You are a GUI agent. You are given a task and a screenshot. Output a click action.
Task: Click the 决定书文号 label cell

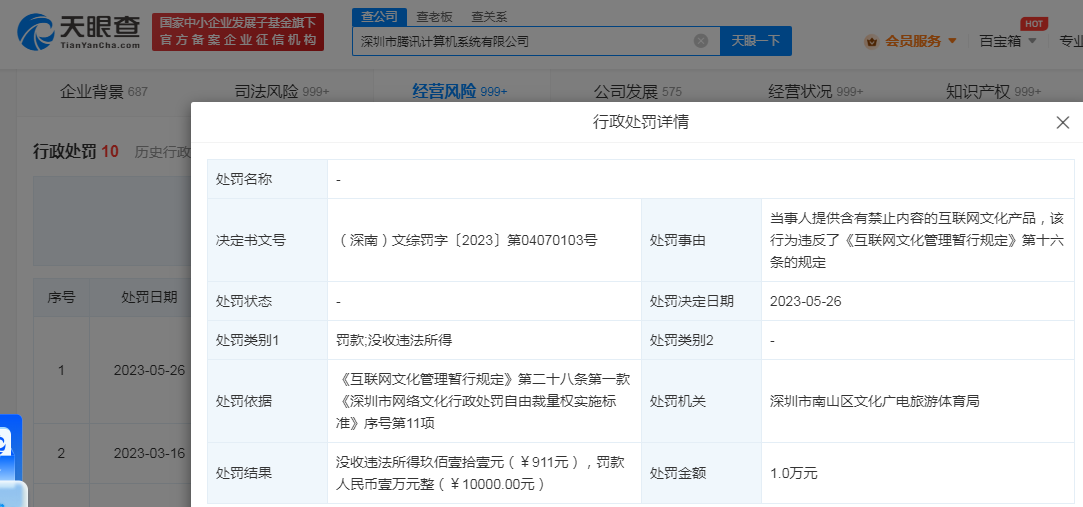(267, 240)
